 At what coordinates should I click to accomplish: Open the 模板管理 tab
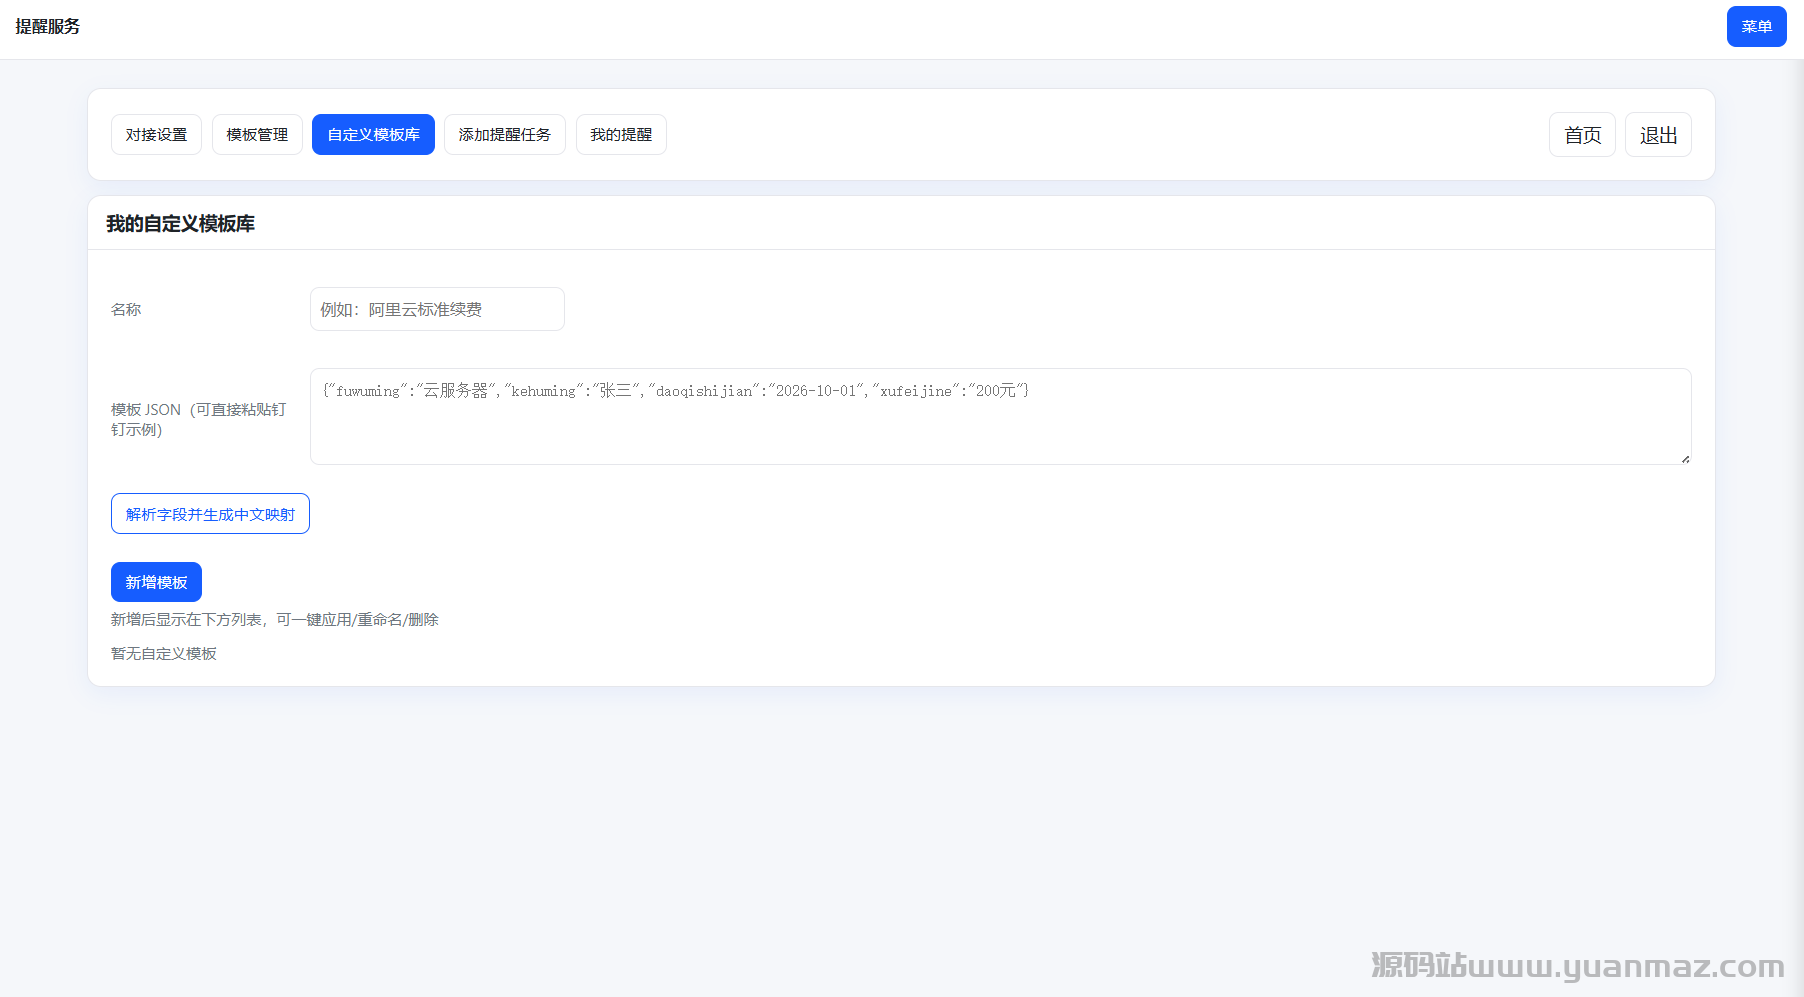tap(257, 135)
